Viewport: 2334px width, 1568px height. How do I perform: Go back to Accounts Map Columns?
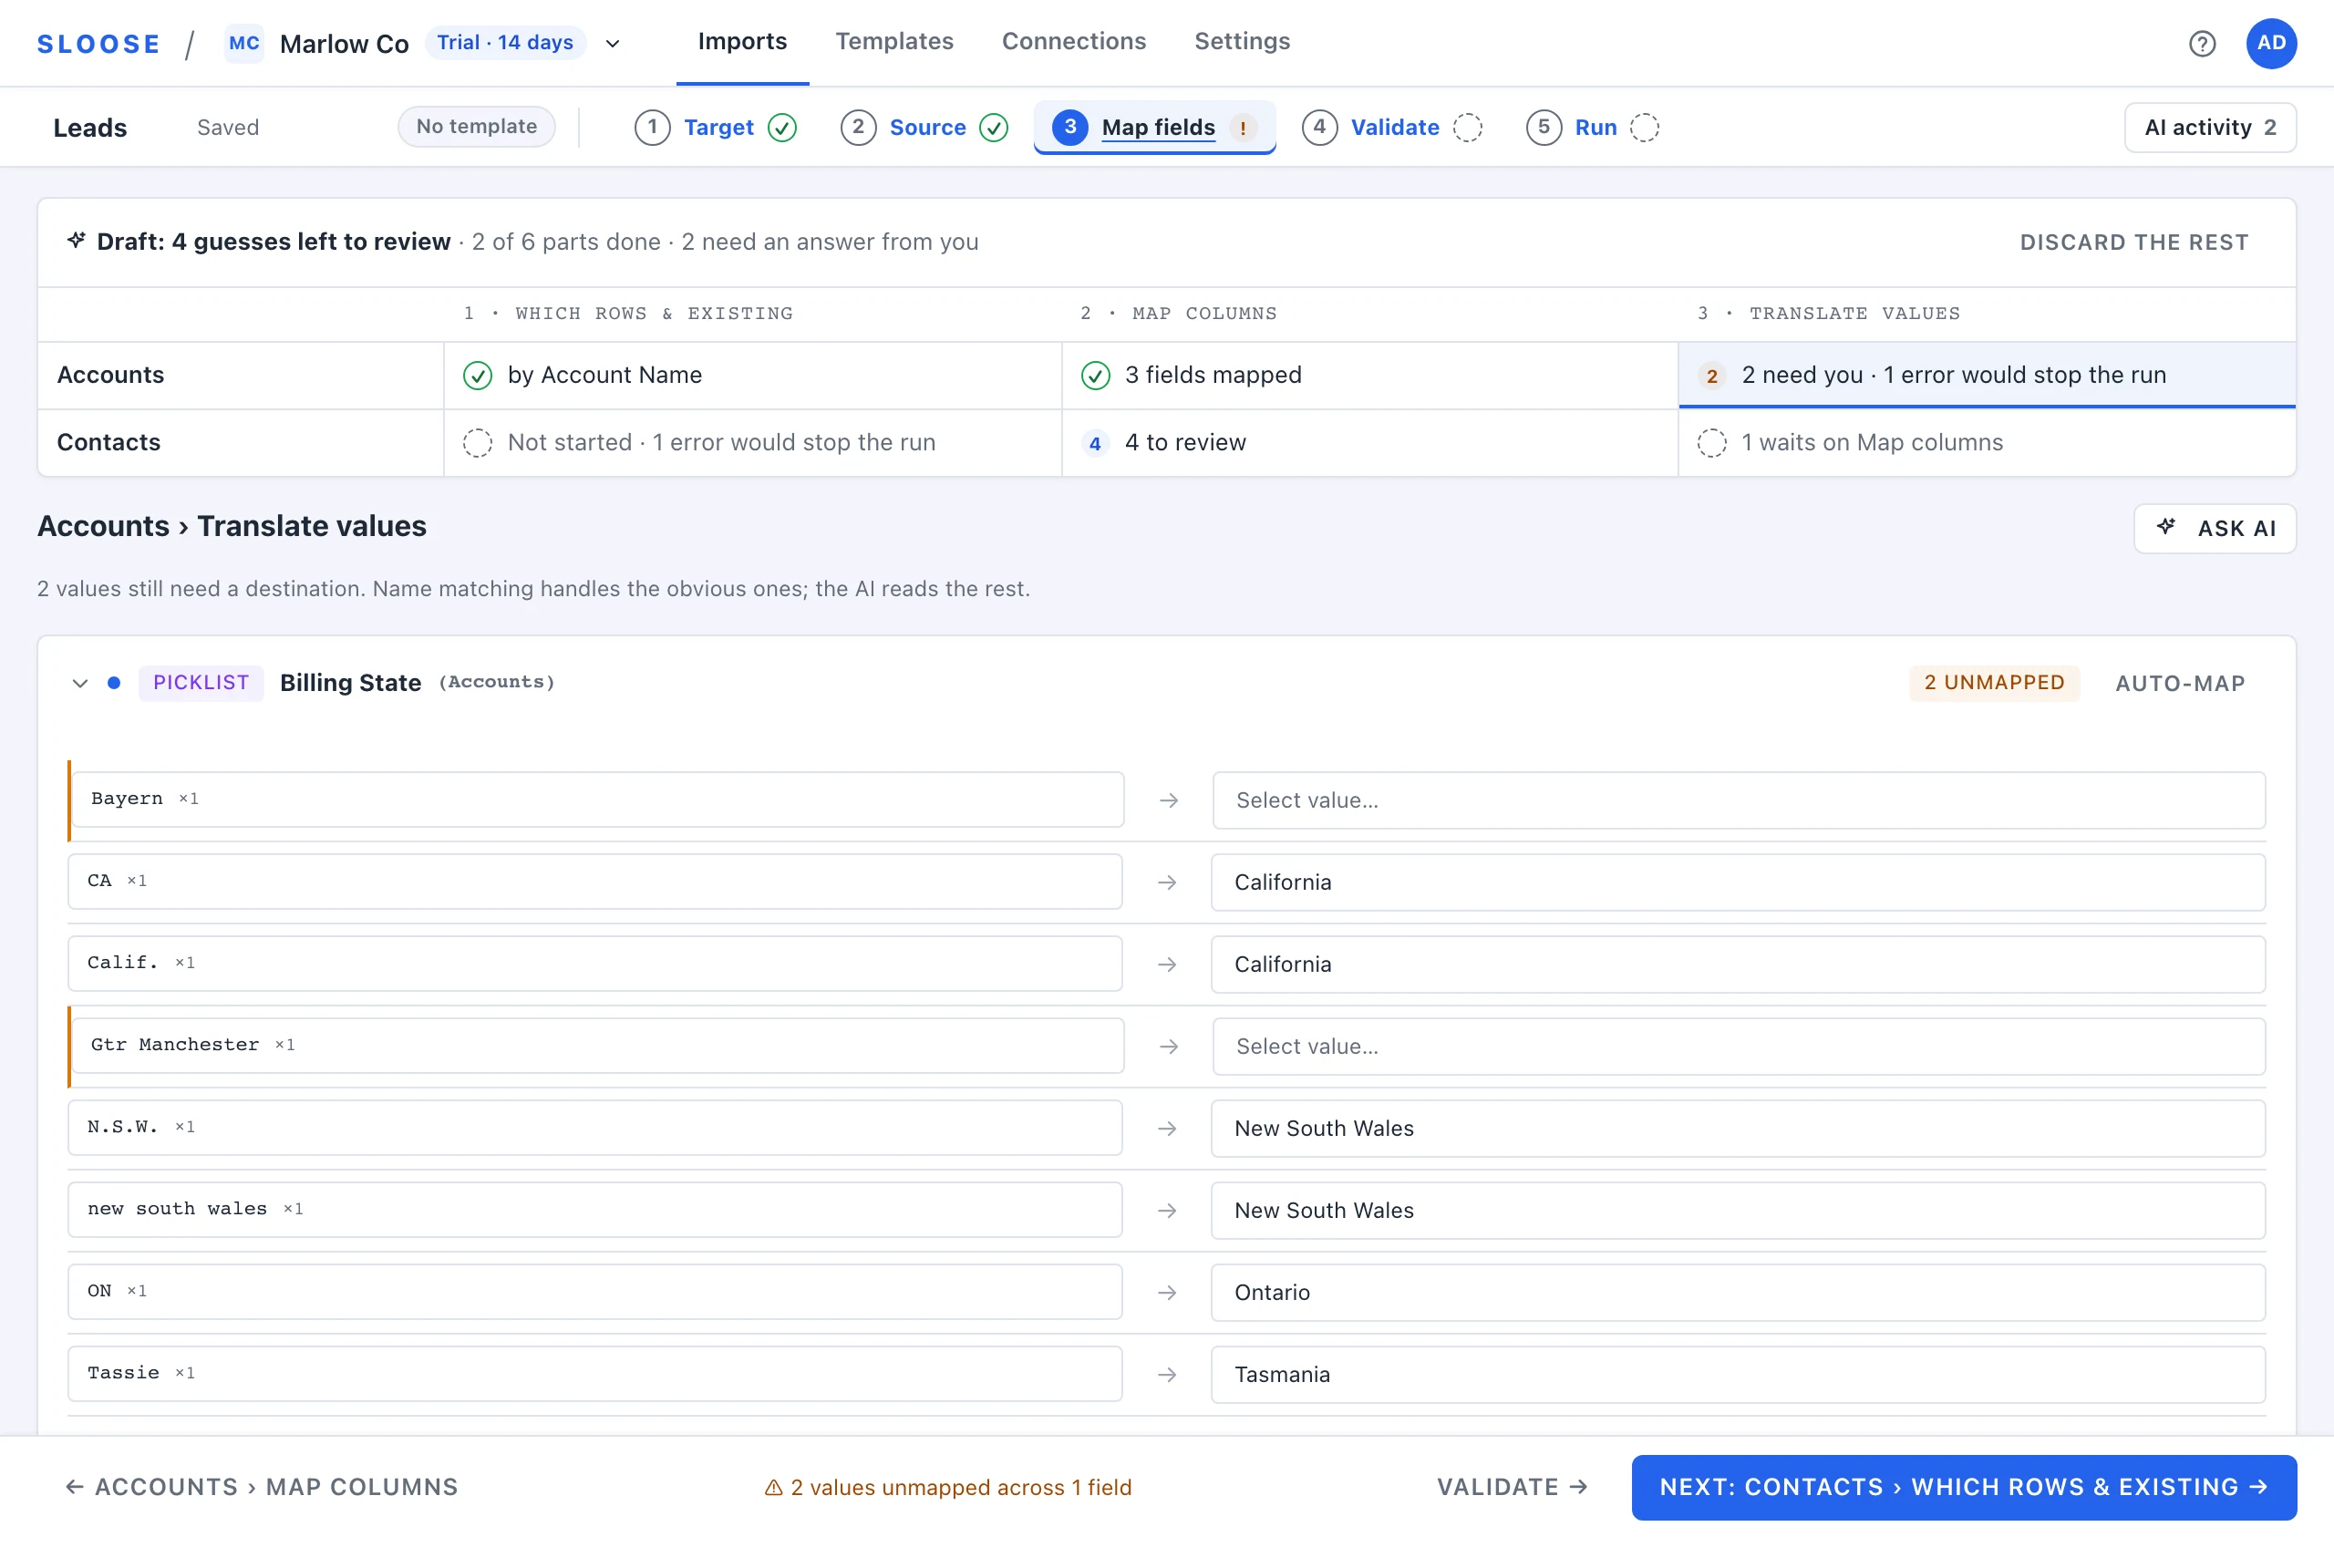click(262, 1487)
